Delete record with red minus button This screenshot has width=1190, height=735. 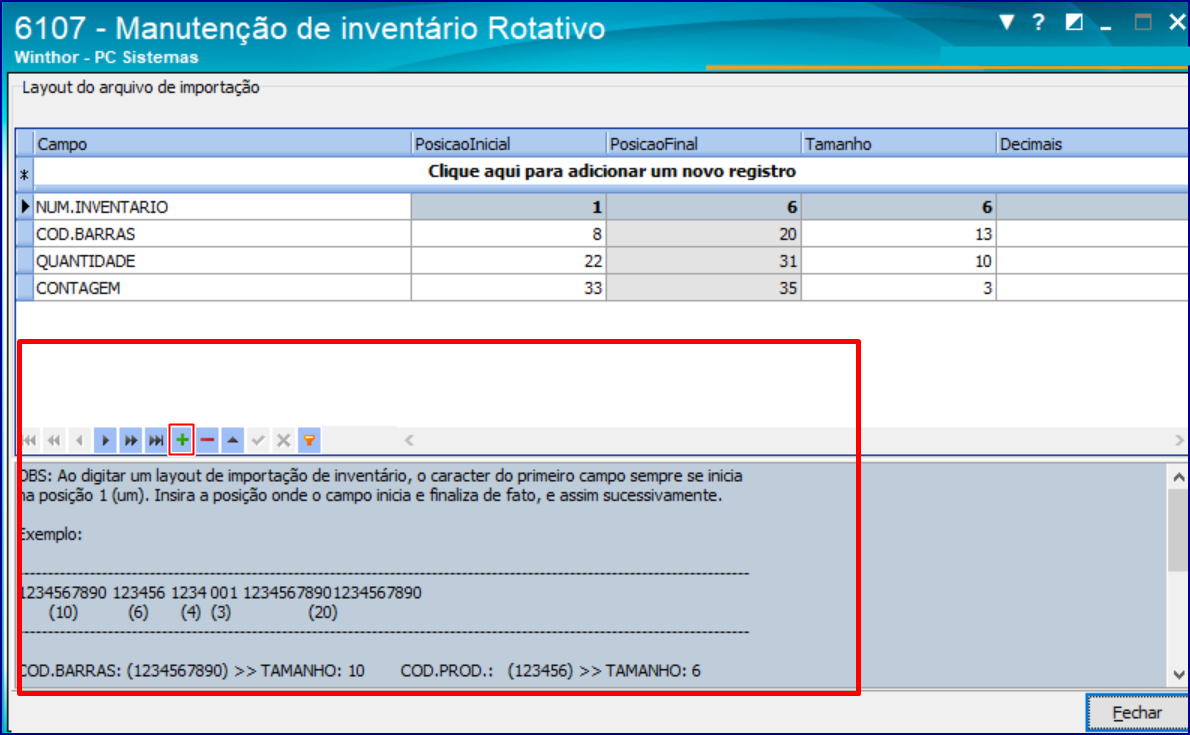pos(207,440)
